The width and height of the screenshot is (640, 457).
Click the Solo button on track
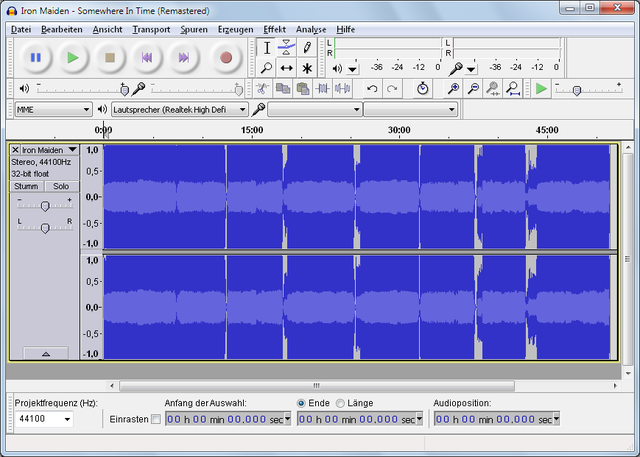tap(61, 186)
